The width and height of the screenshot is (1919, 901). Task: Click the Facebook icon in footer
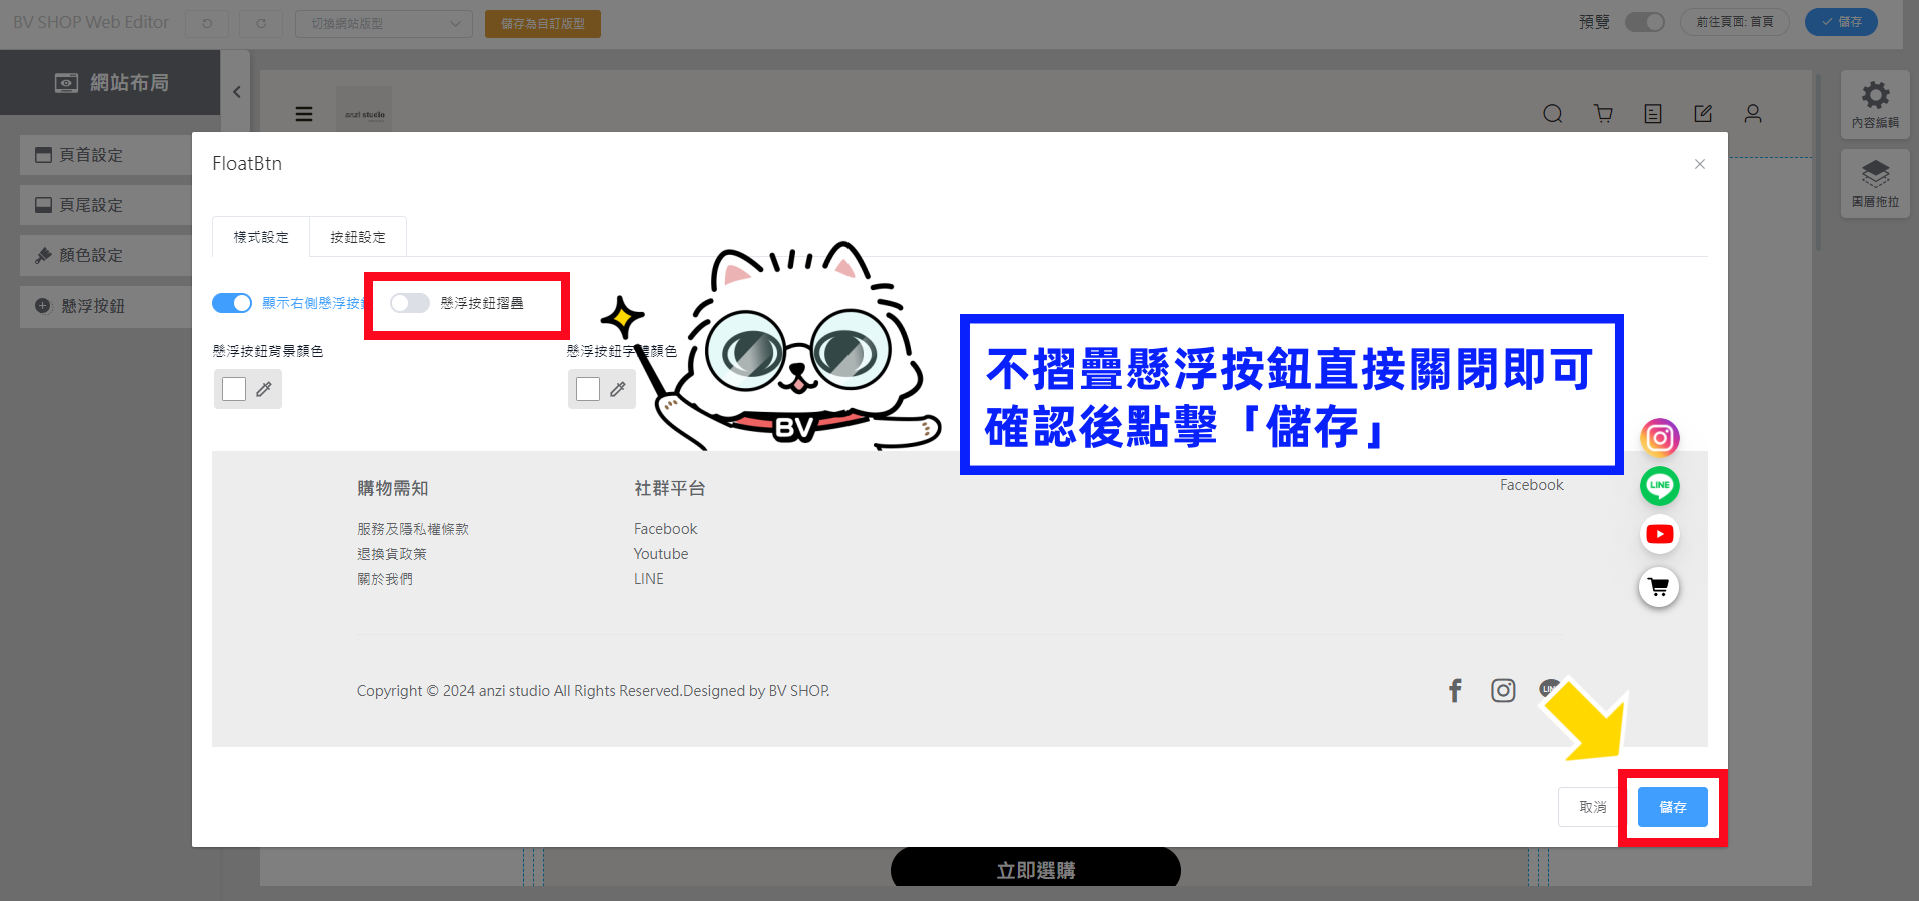tap(1455, 690)
